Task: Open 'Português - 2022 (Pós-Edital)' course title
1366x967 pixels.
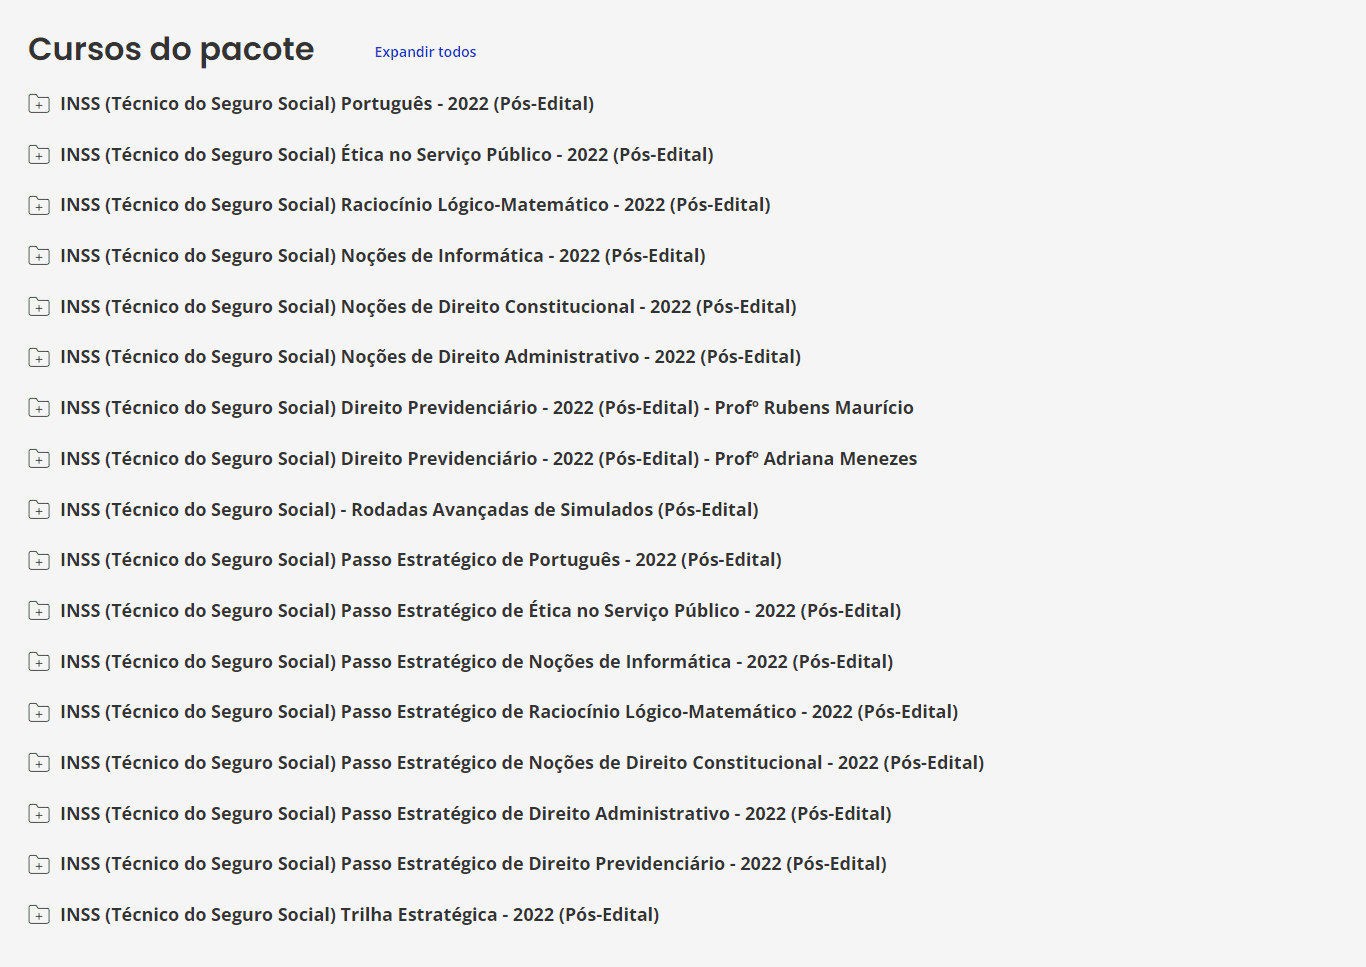Action: click(x=327, y=104)
